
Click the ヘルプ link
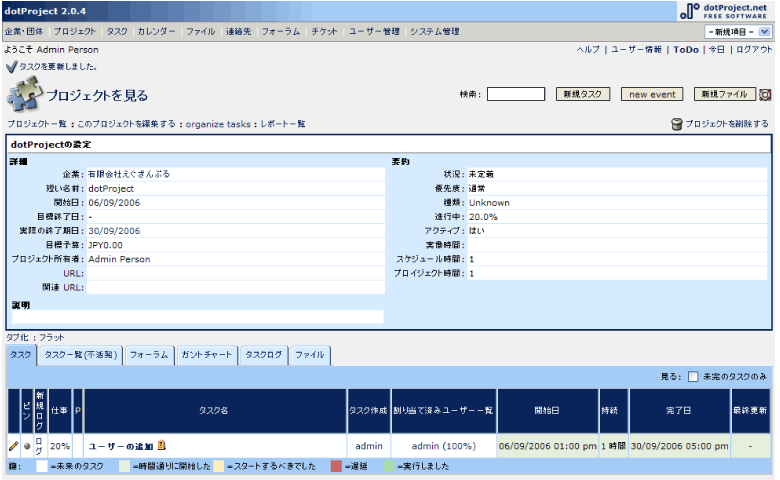588,50
